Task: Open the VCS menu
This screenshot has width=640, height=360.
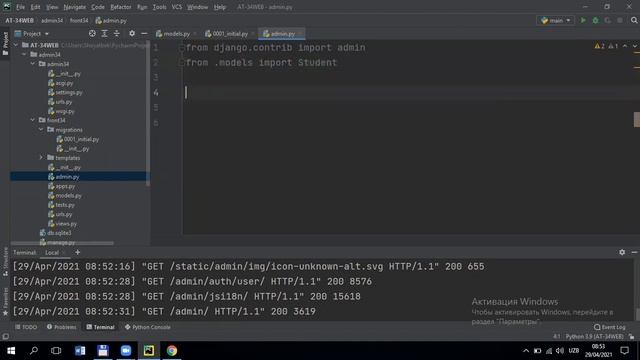Action: 177,7
